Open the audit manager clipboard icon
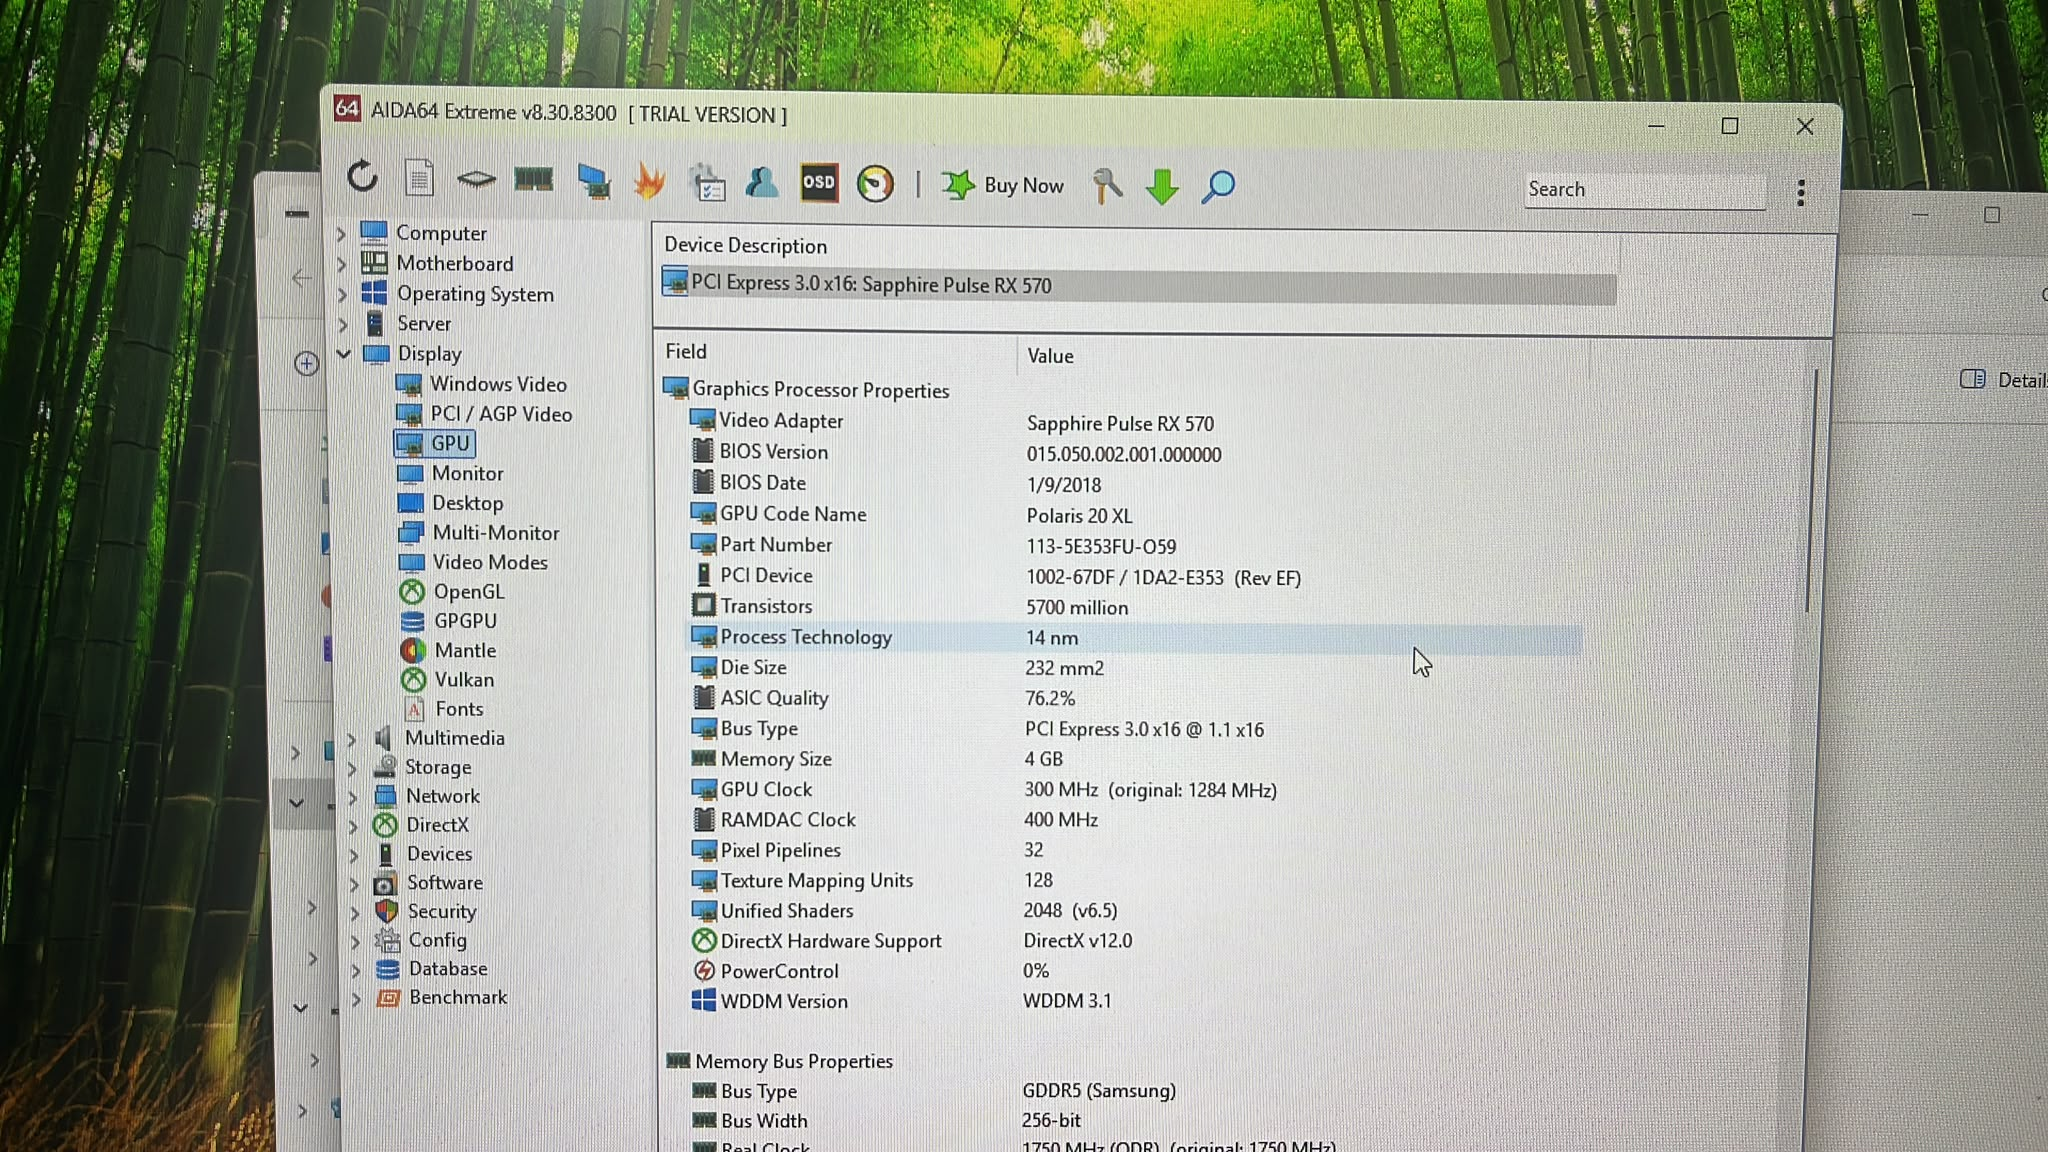This screenshot has height=1152, width=2048. click(708, 183)
